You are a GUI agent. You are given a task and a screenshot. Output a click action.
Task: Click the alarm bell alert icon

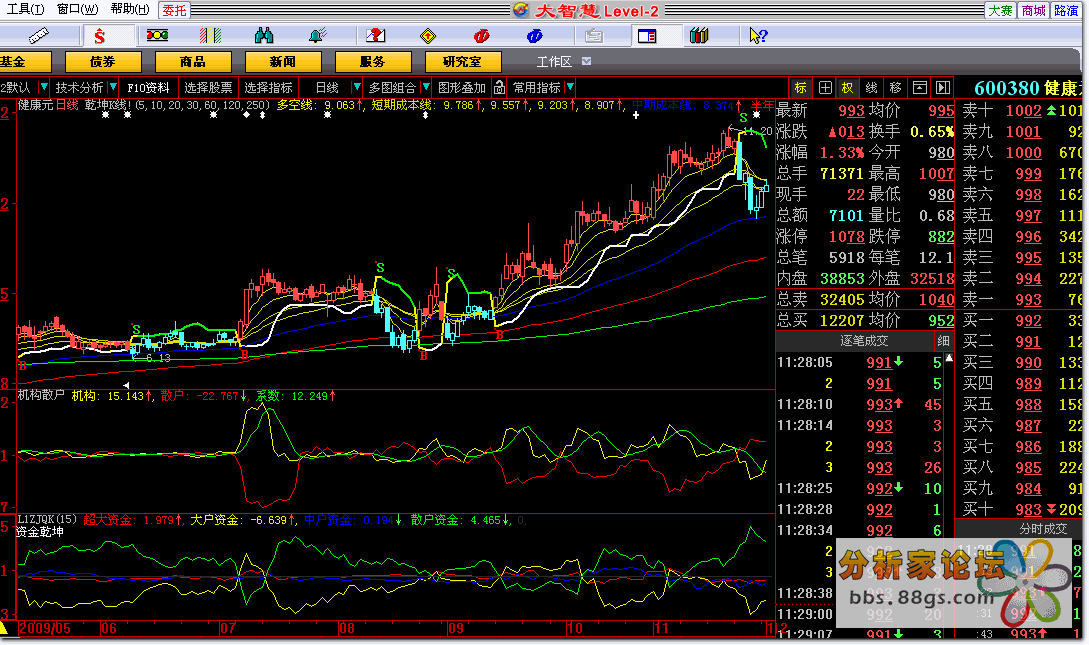(x=318, y=35)
